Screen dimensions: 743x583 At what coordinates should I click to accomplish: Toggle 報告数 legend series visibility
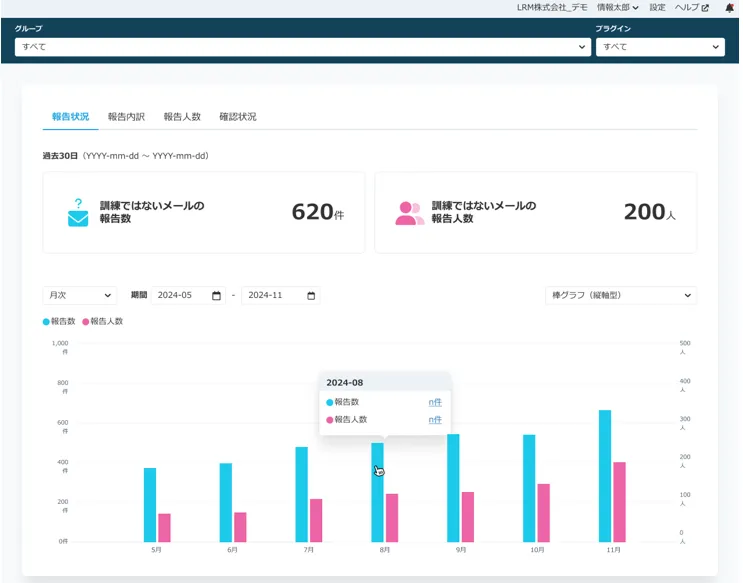pyautogui.click(x=62, y=322)
